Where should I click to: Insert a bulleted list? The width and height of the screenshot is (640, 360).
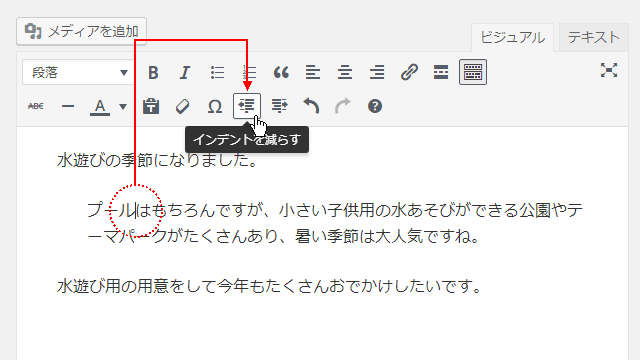217,73
